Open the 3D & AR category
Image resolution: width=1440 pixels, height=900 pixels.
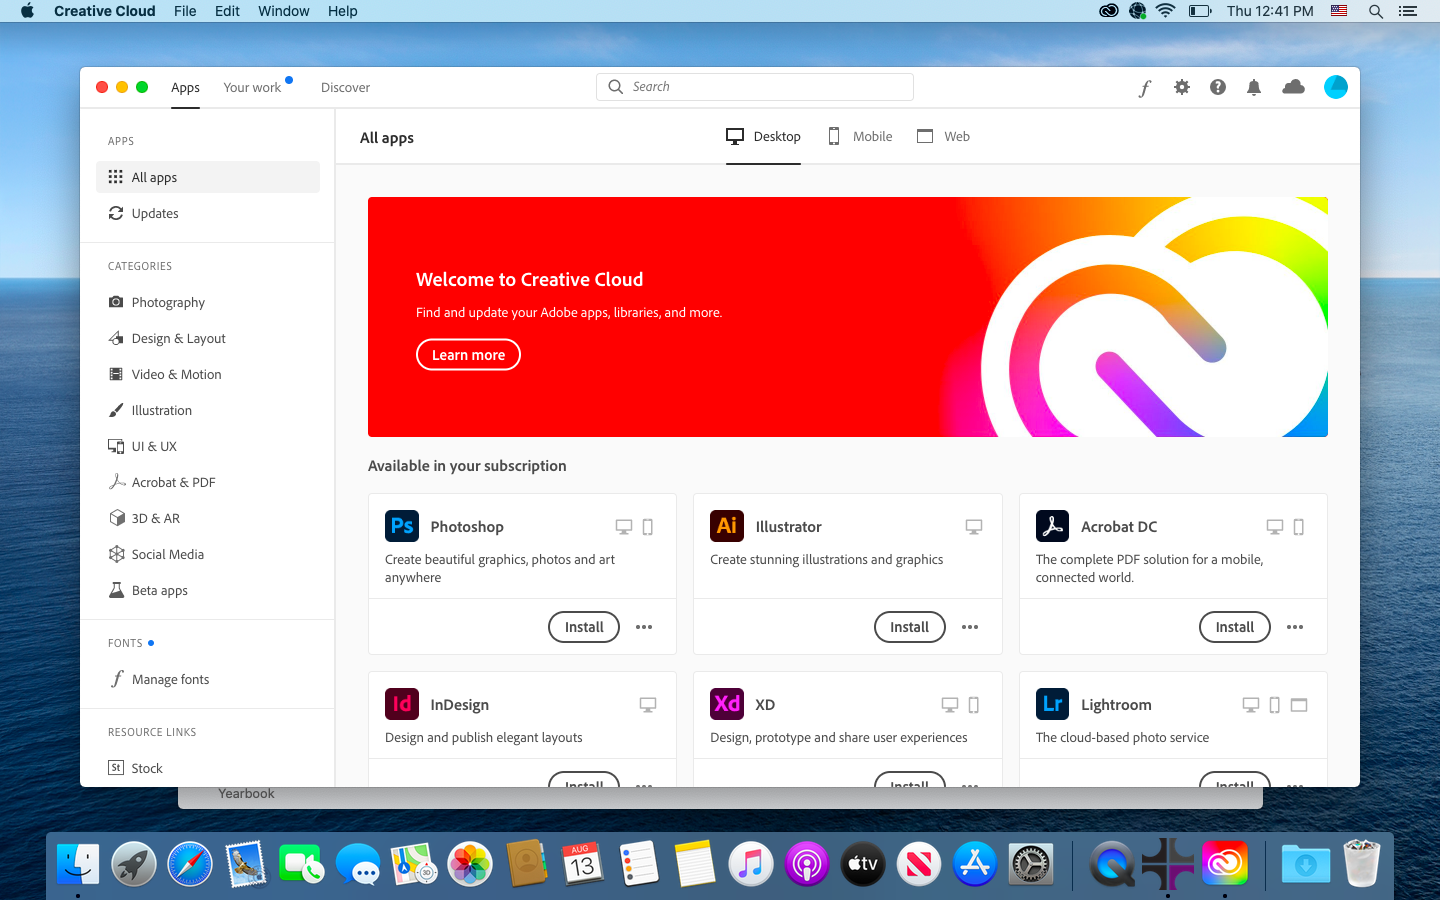(208, 518)
